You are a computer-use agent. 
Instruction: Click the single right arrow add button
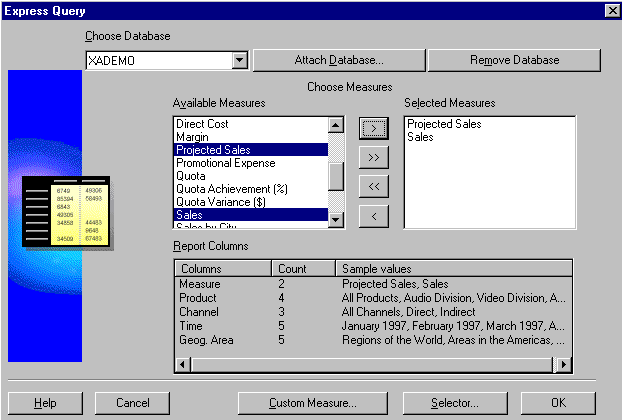click(x=373, y=128)
